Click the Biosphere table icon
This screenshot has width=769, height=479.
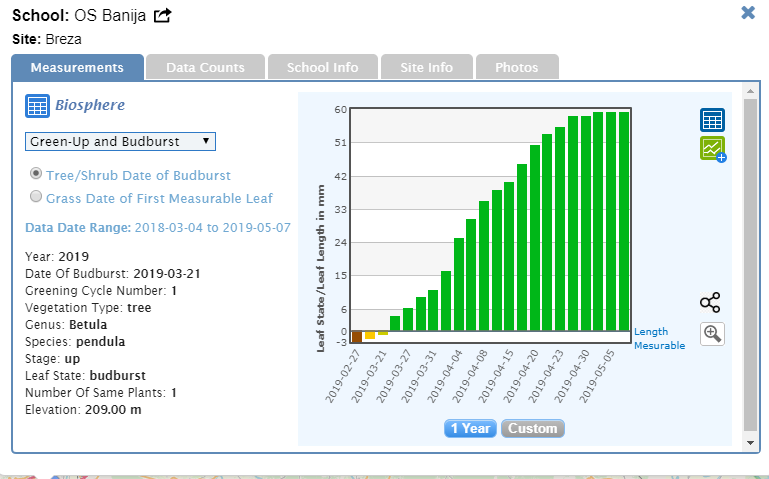(37, 106)
